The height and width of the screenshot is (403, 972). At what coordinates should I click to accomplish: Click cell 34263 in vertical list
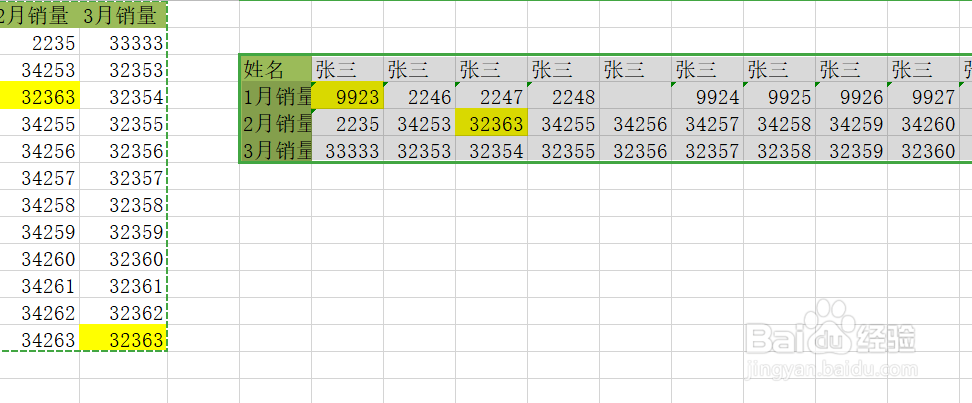(x=40, y=339)
